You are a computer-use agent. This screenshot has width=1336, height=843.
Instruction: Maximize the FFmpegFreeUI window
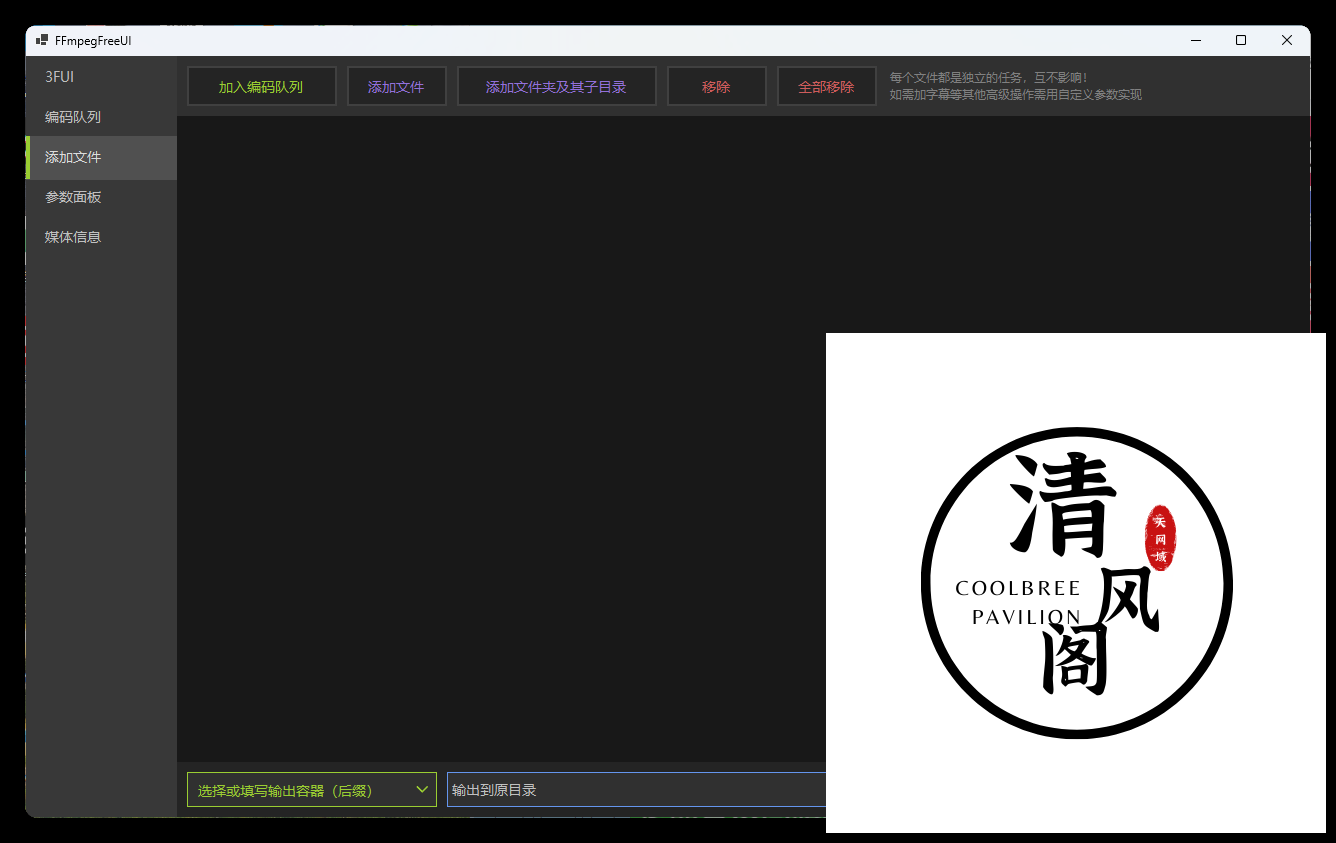[1241, 41]
